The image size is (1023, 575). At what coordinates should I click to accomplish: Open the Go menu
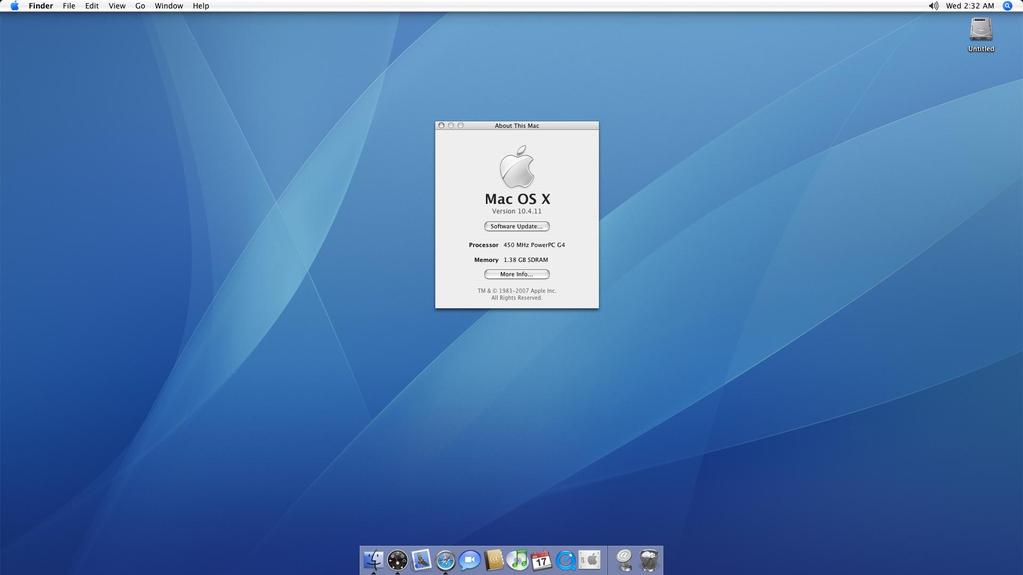[140, 6]
